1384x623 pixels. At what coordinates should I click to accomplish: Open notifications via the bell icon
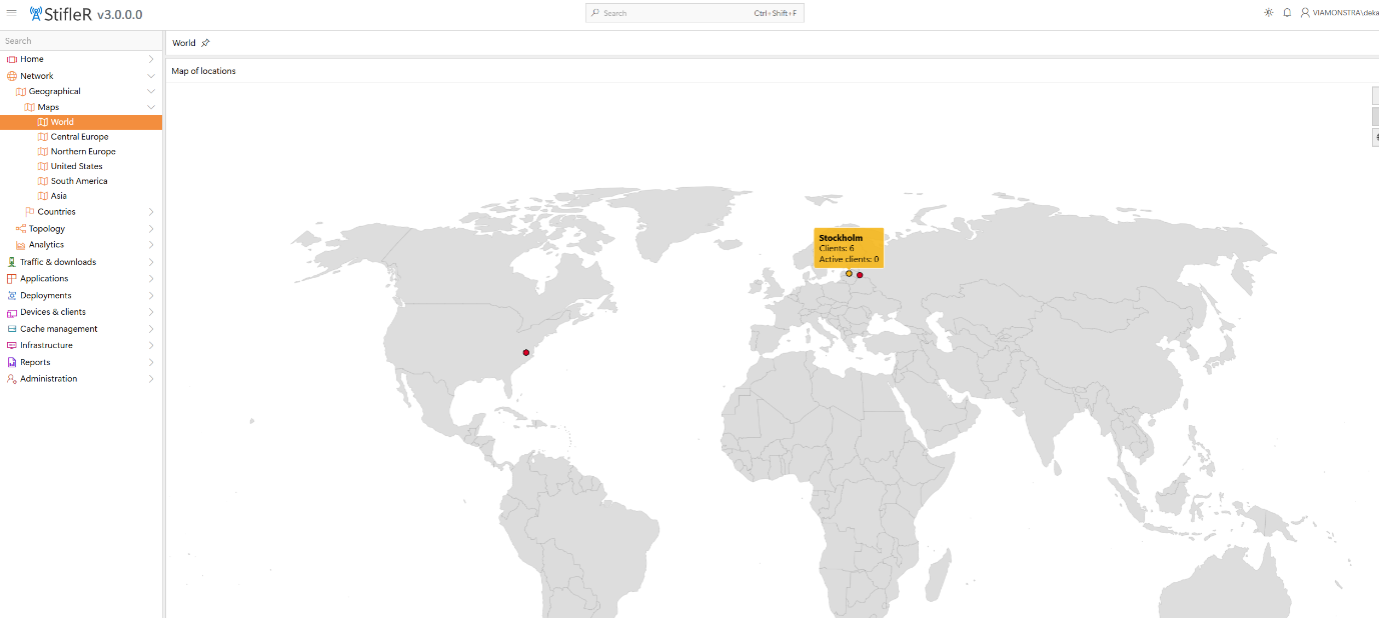[1287, 13]
